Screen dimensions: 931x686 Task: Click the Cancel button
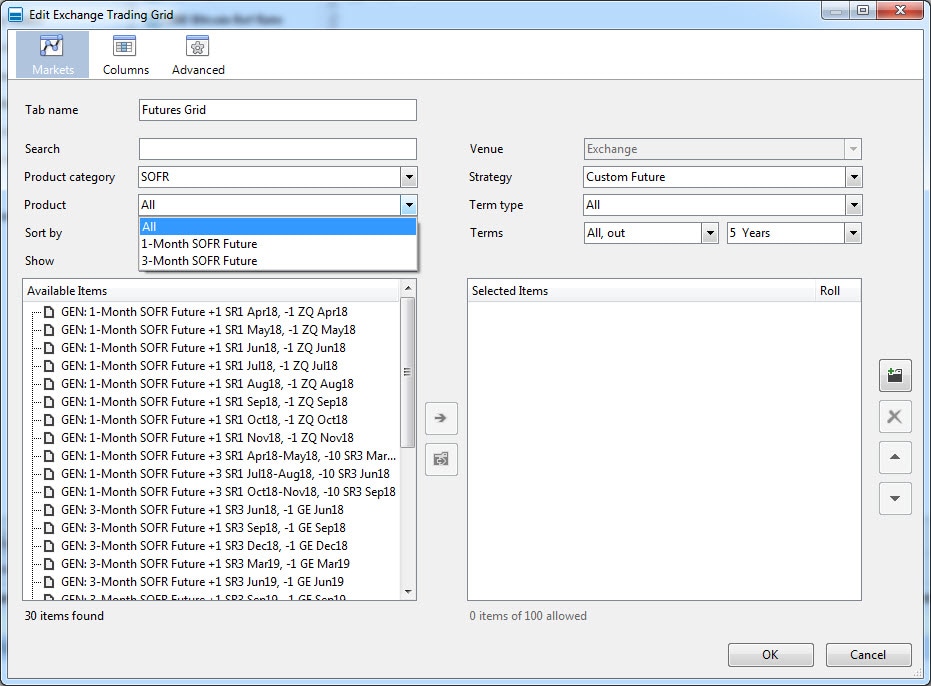pyautogui.click(x=868, y=655)
